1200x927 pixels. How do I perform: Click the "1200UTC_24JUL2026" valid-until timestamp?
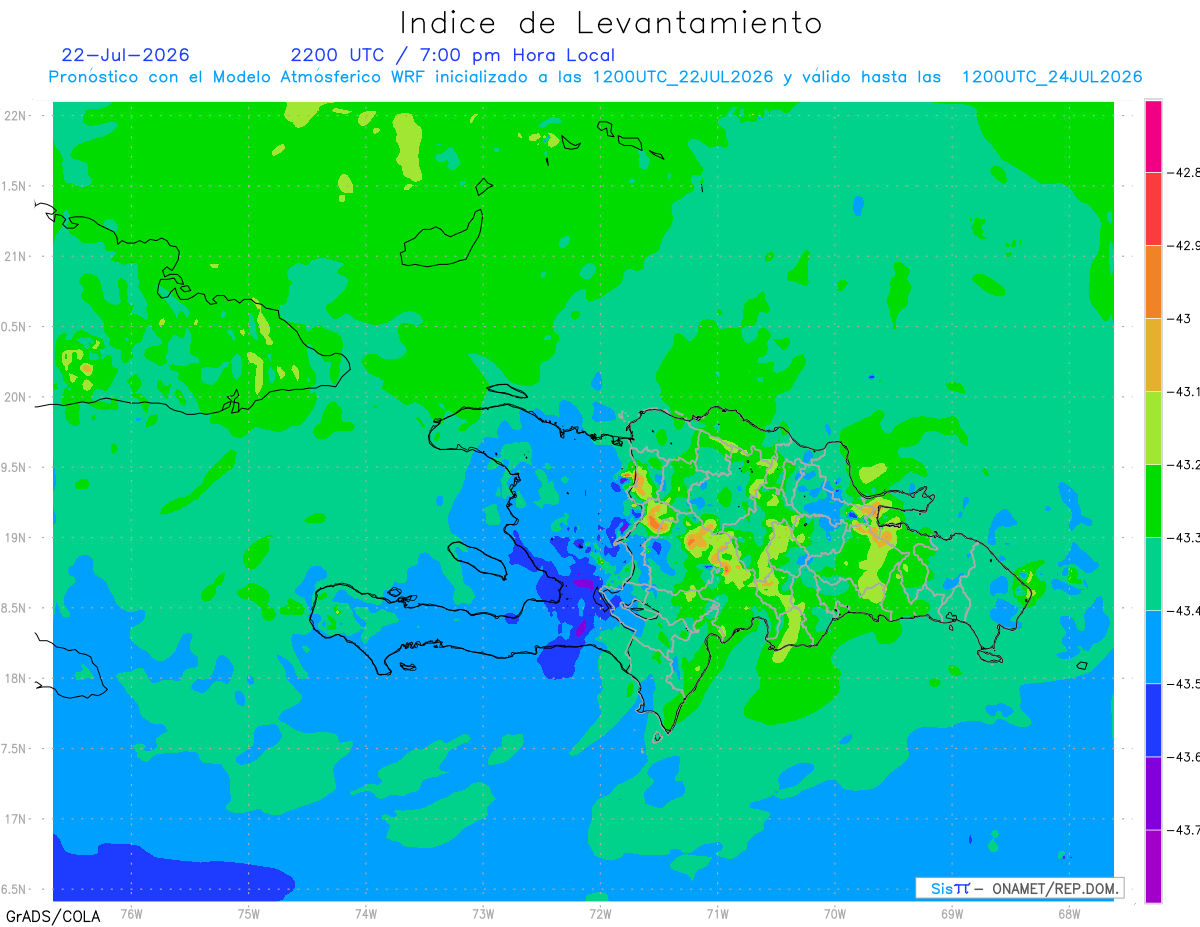click(1052, 77)
